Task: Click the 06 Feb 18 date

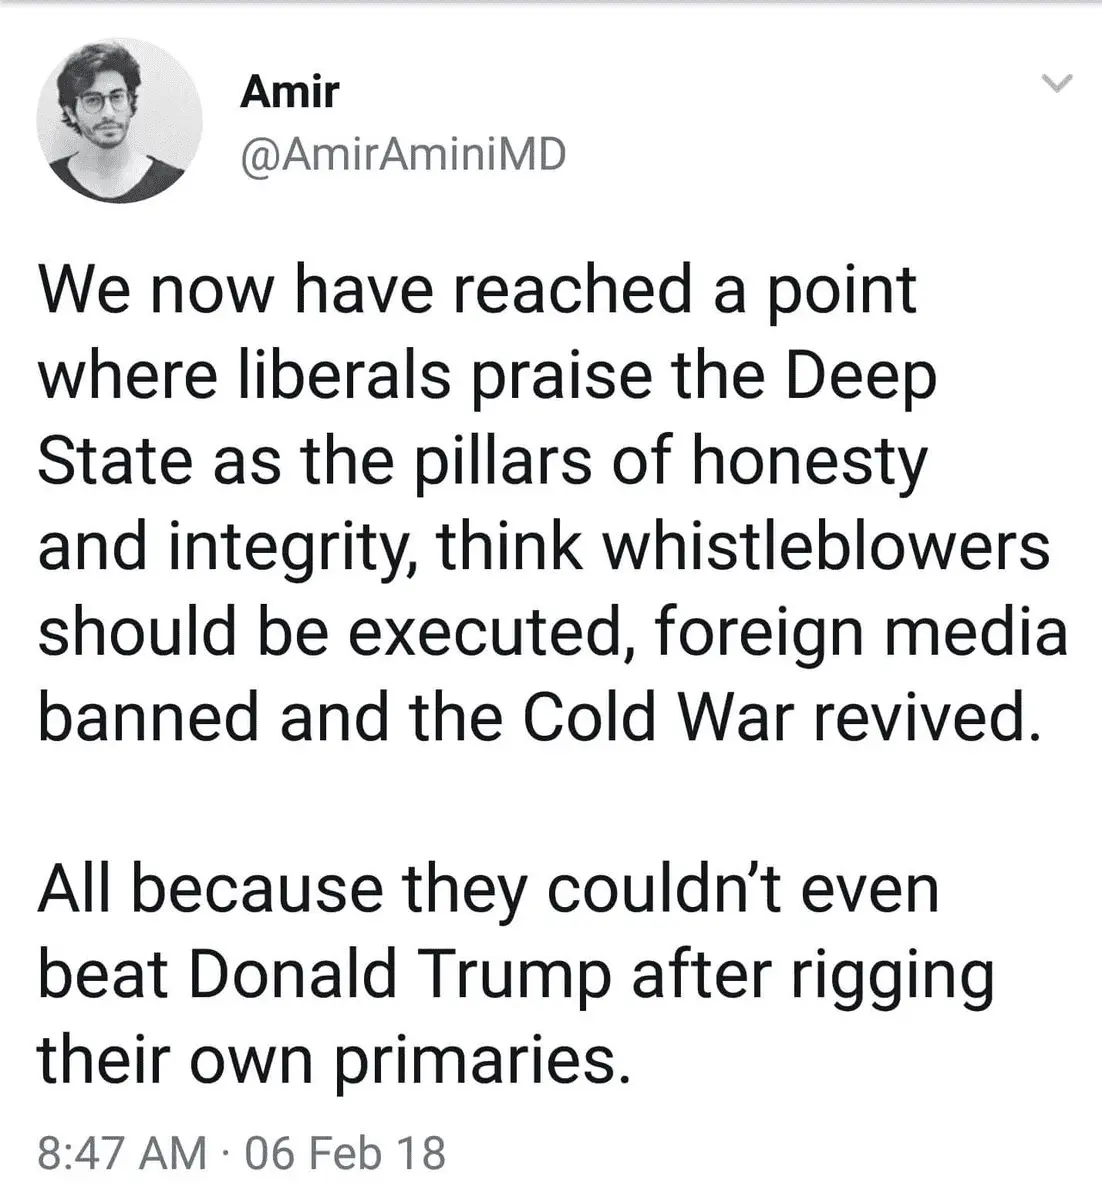Action: tap(343, 1152)
